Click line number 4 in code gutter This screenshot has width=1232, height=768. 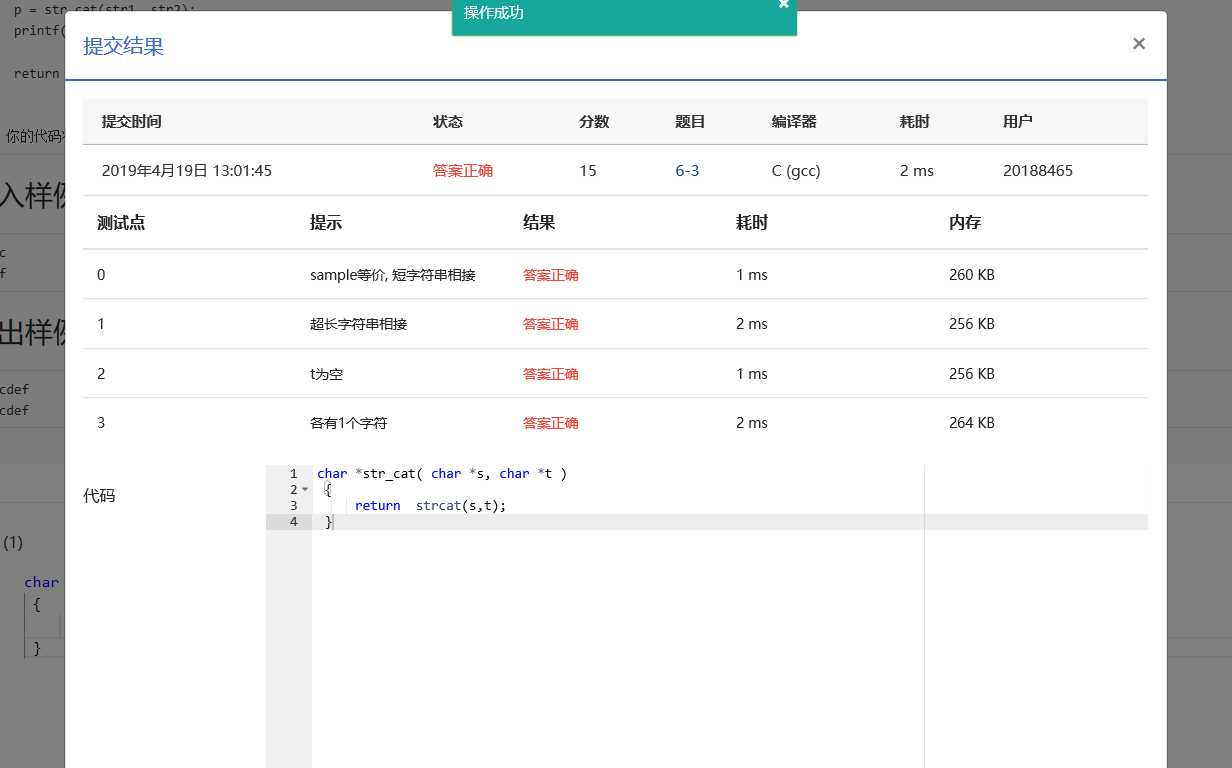pos(293,522)
